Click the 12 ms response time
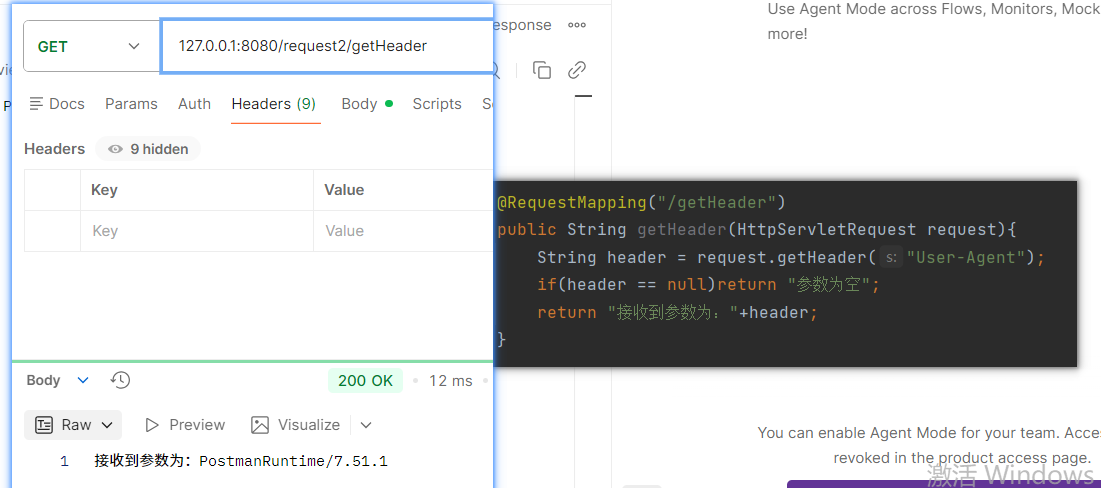Viewport: 1101px width, 488px height. point(451,381)
